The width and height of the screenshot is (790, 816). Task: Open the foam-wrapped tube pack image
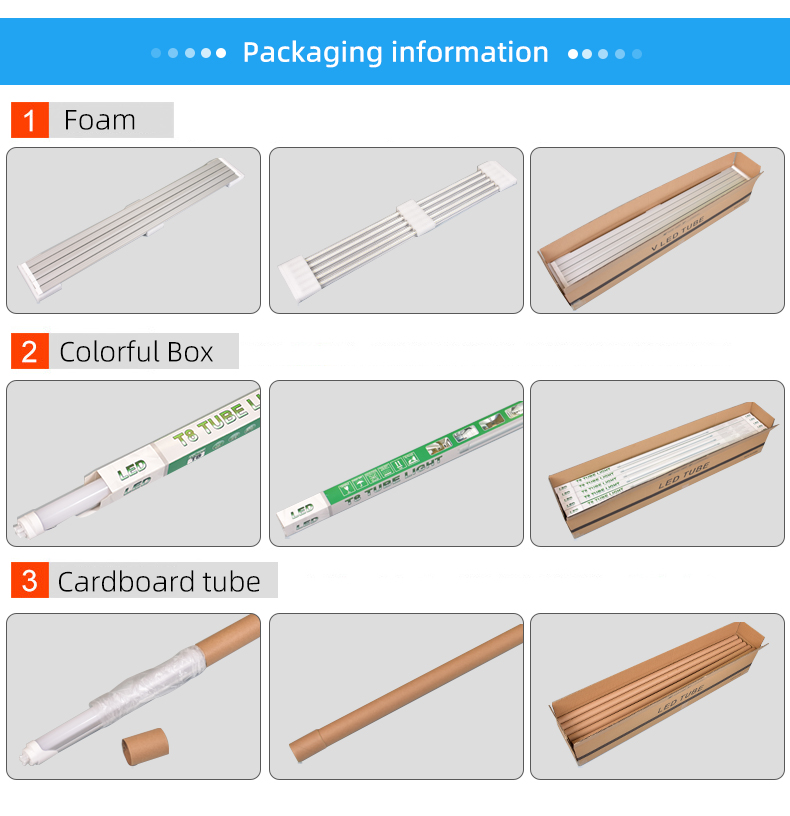point(133,231)
